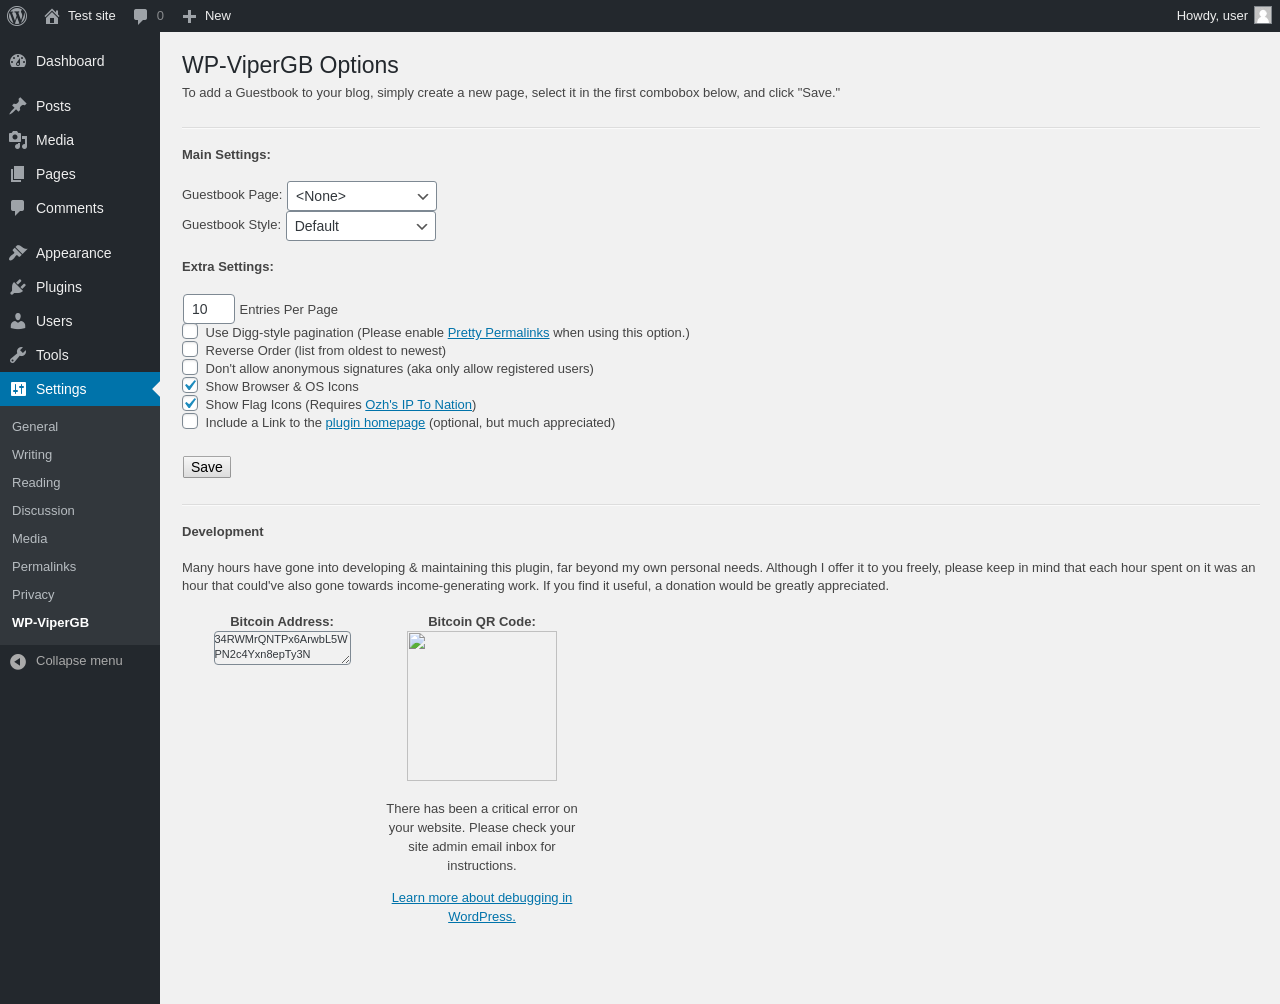Click the Bitcoin Address text area
1280x1004 pixels.
coord(282,647)
